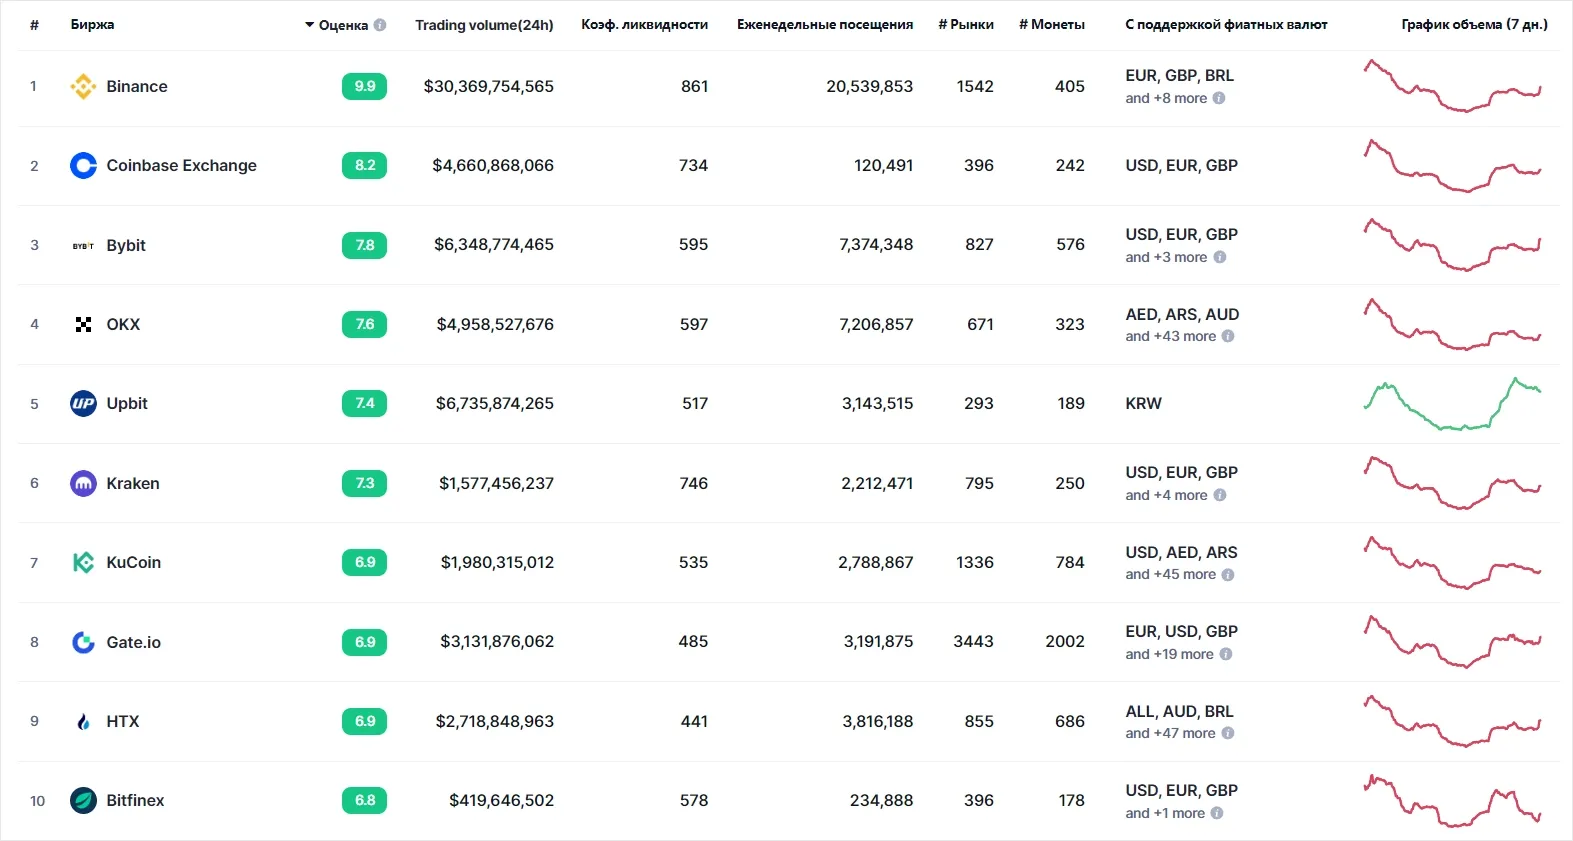Click Upbit's KRW fiat currency text
1573x841 pixels.
pyautogui.click(x=1144, y=404)
